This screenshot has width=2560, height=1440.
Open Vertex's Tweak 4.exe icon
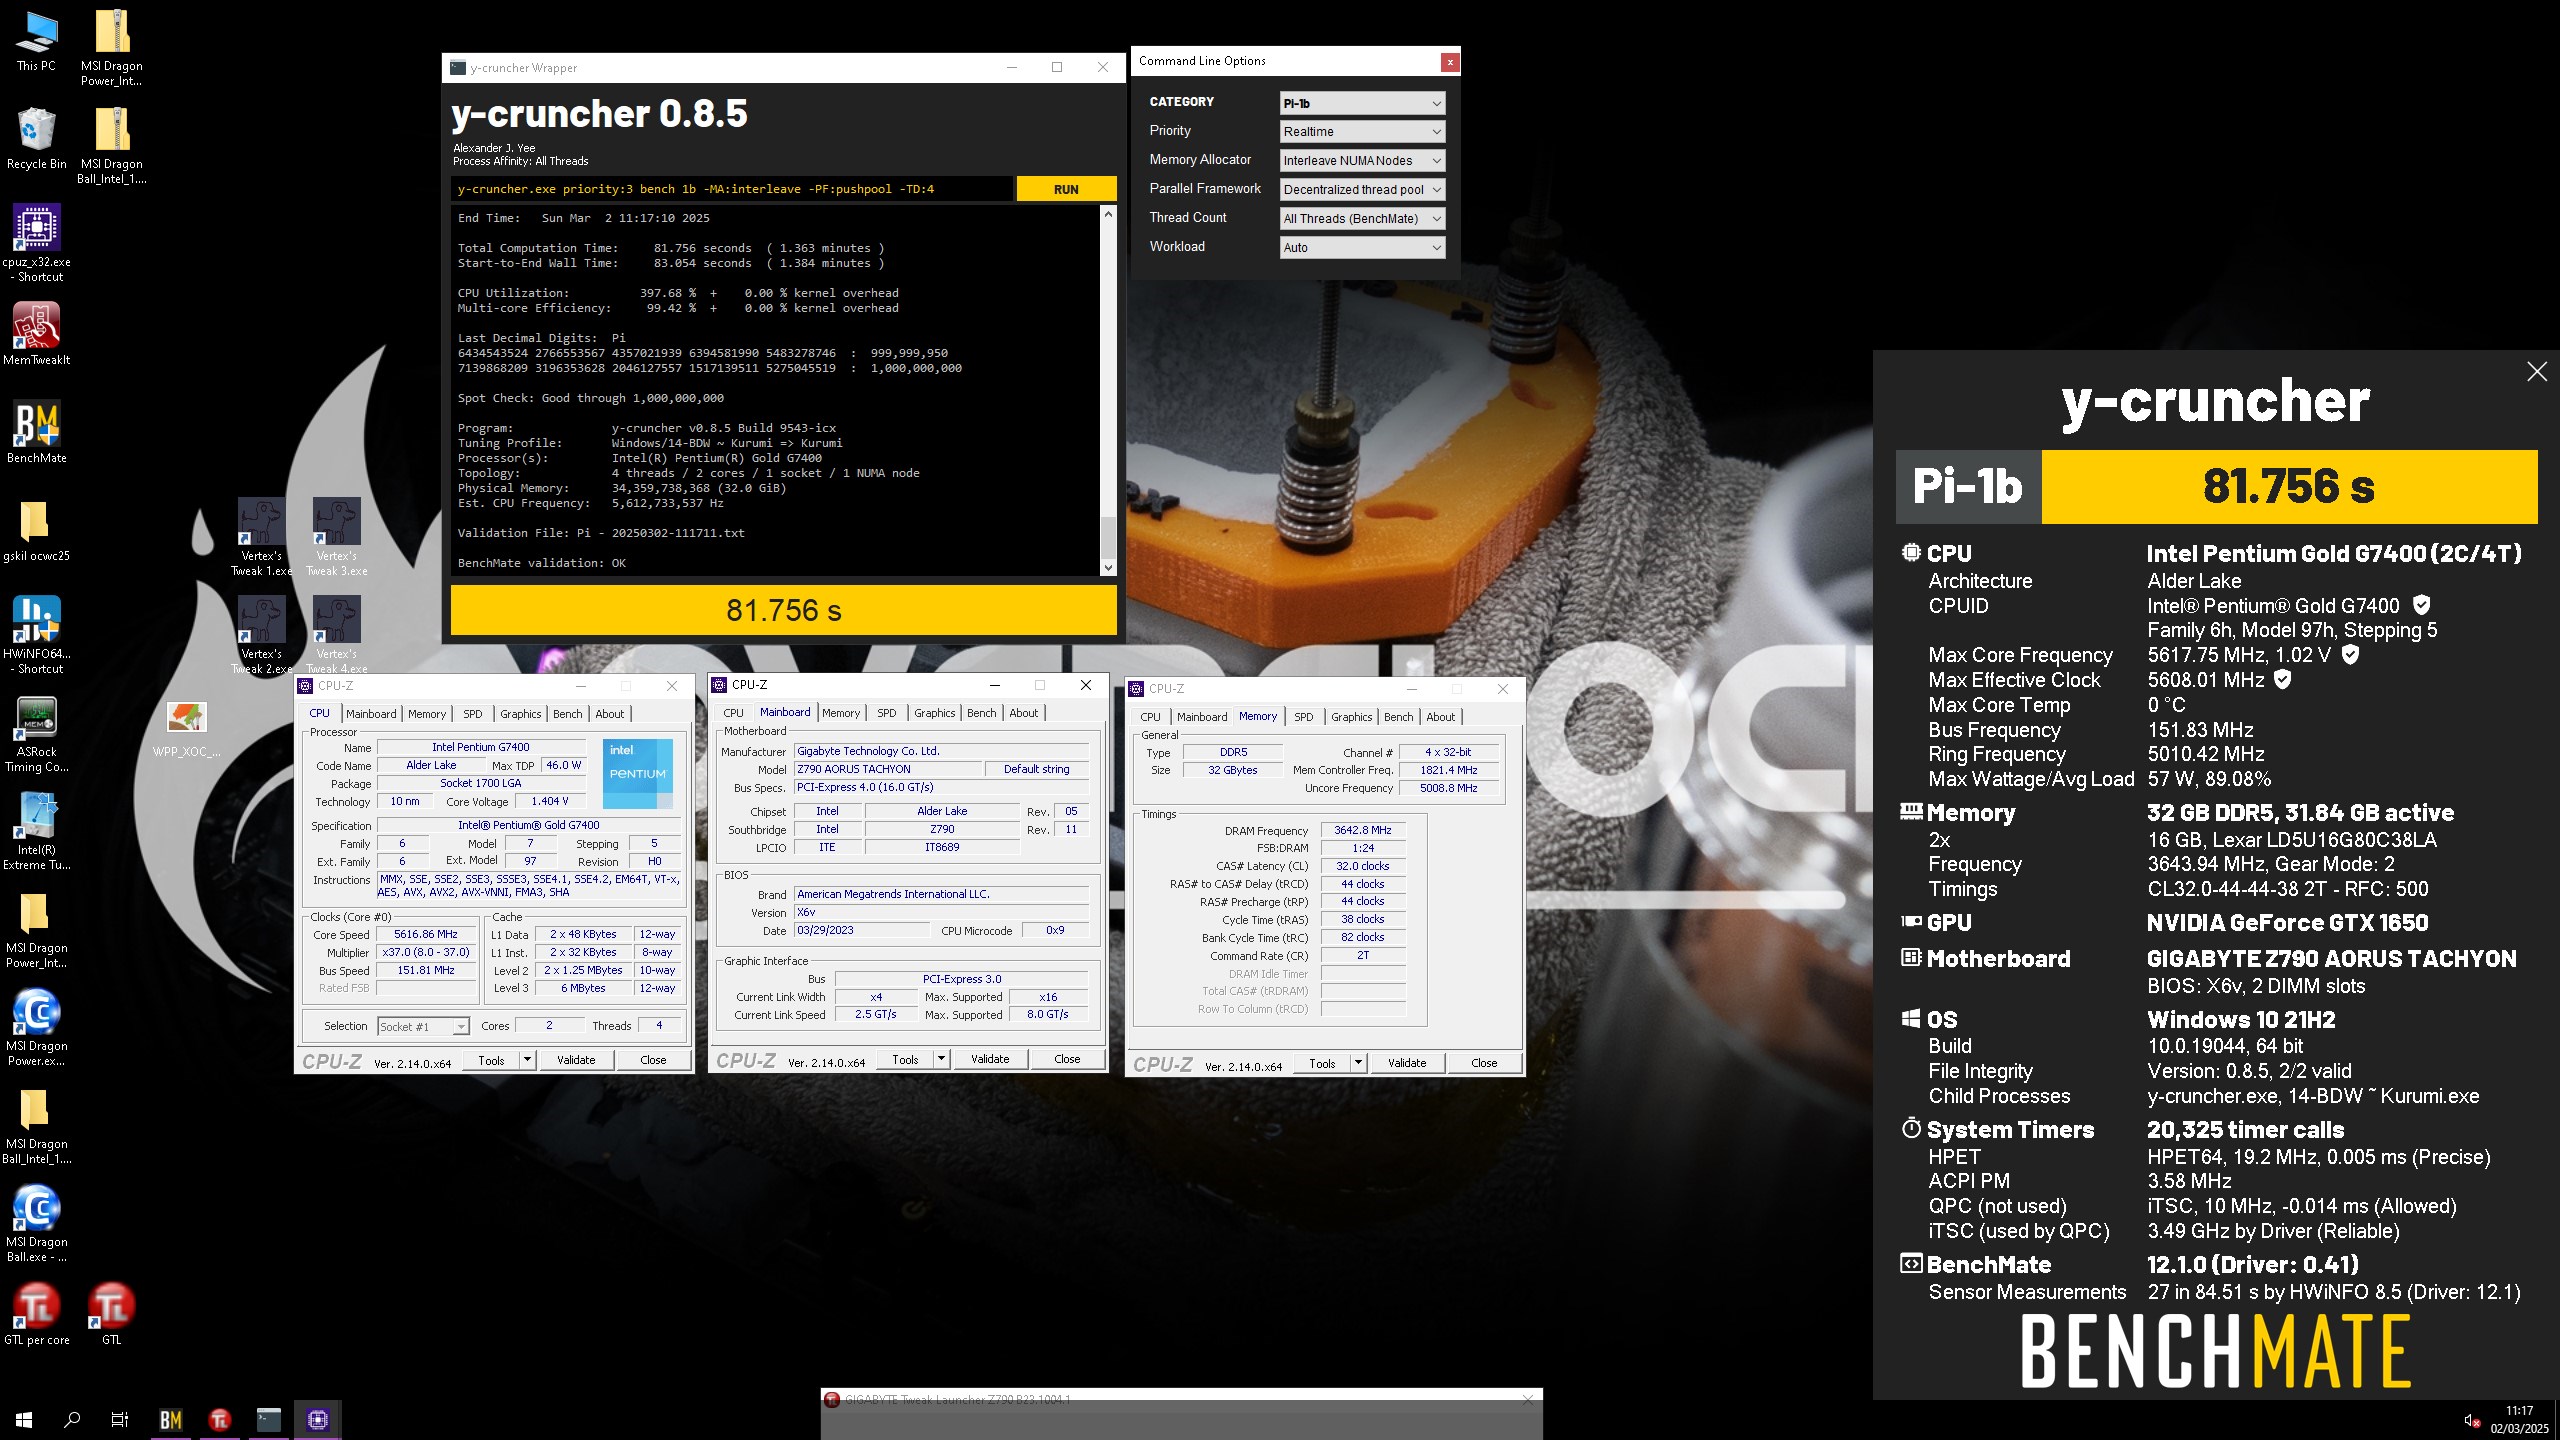tap(336, 635)
